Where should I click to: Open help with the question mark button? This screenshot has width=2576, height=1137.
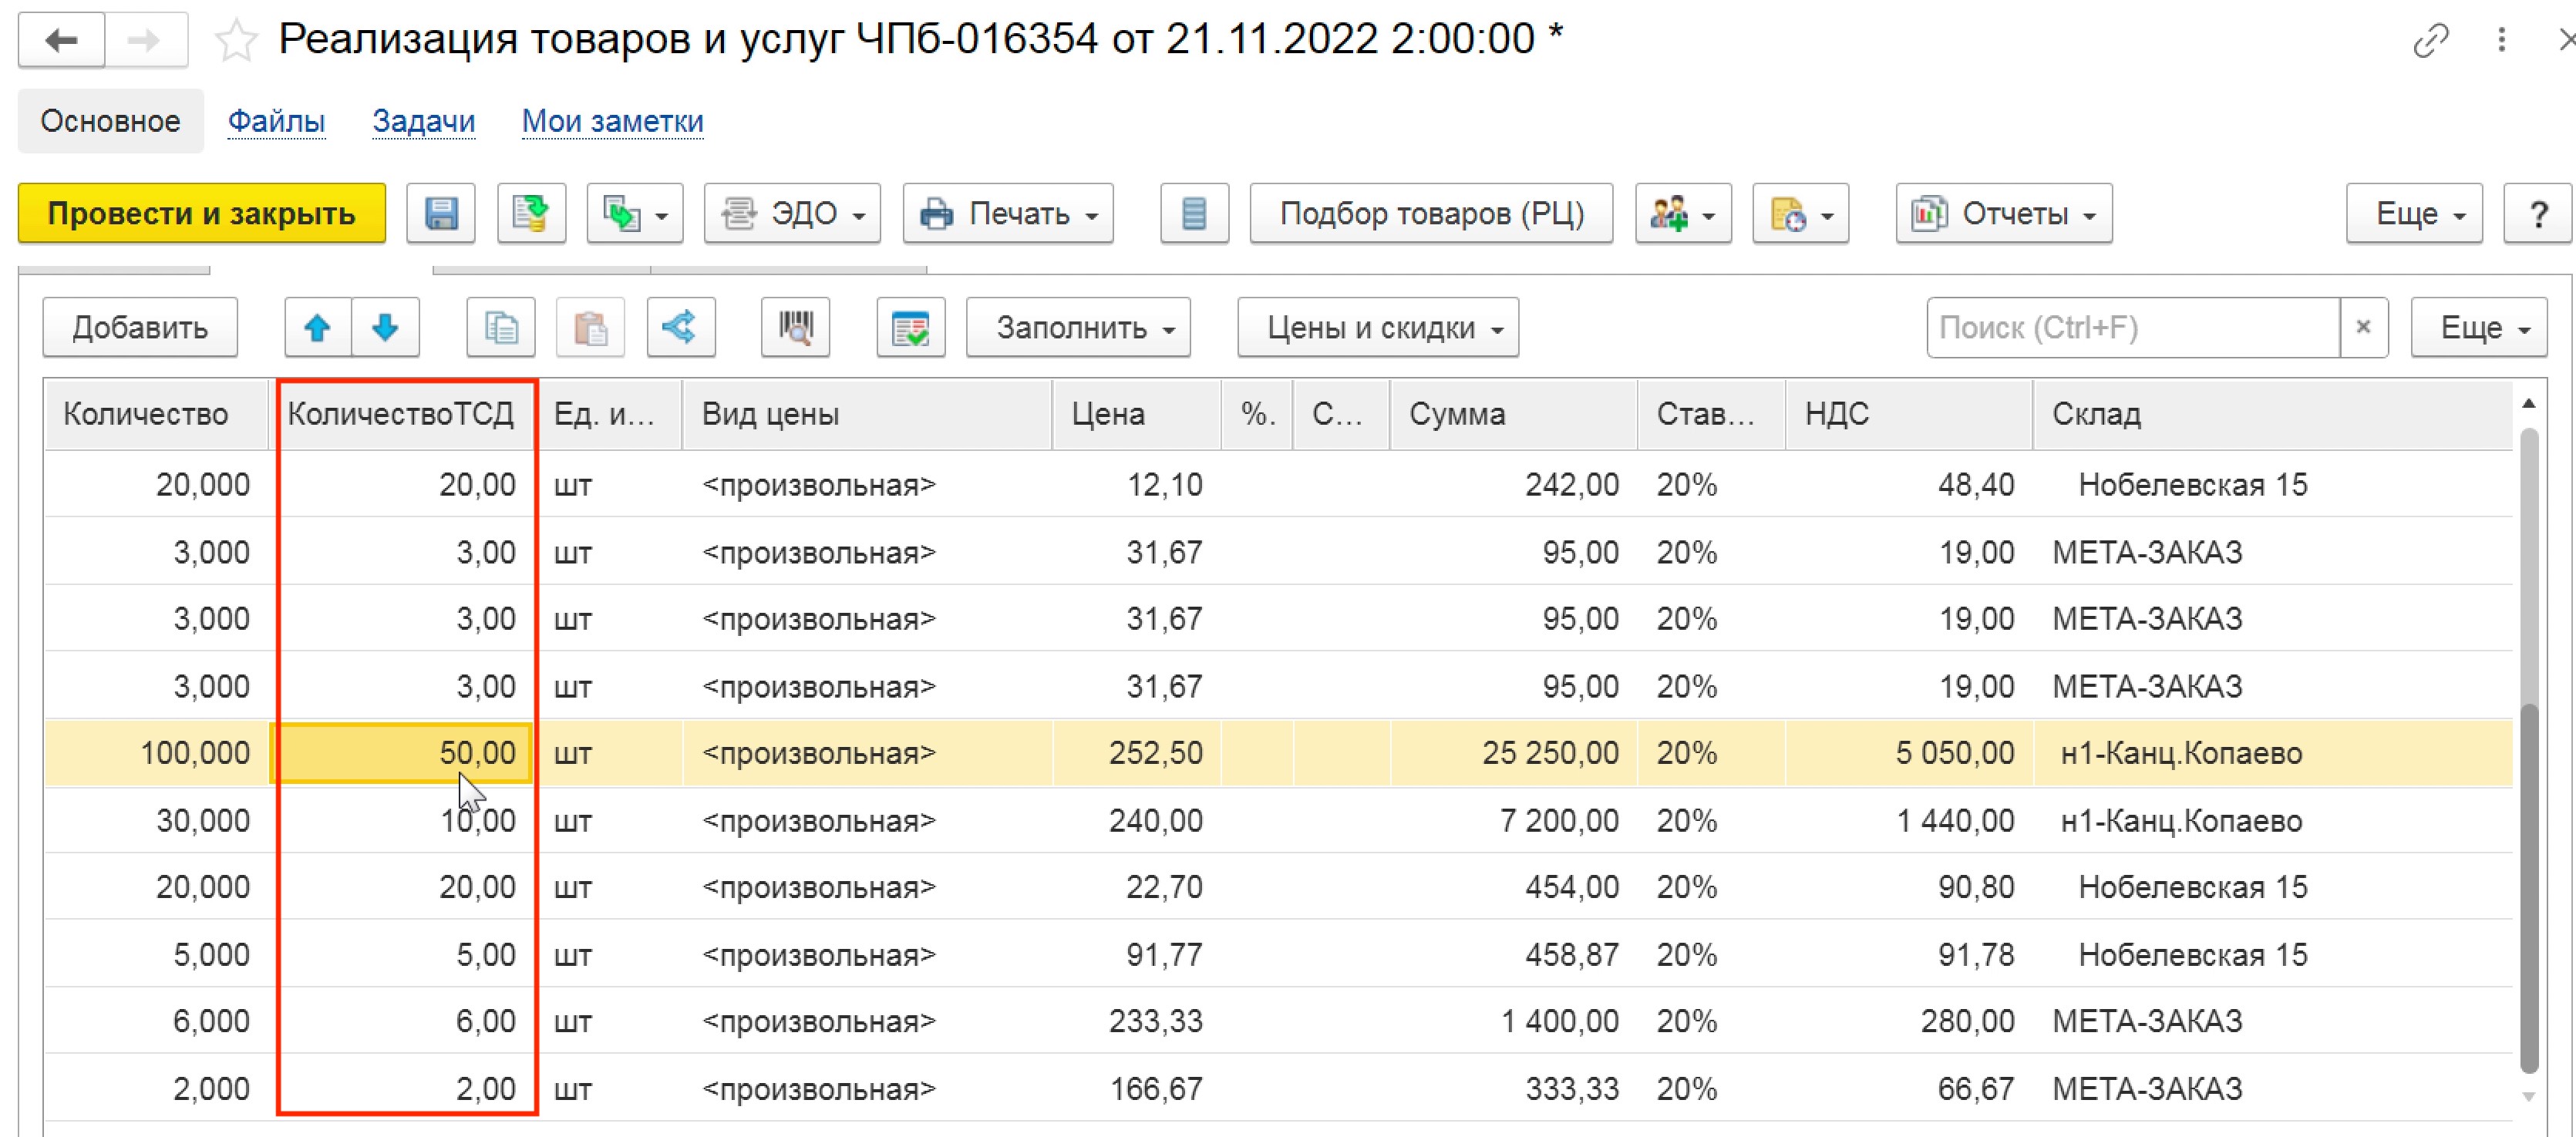pos(2538,213)
